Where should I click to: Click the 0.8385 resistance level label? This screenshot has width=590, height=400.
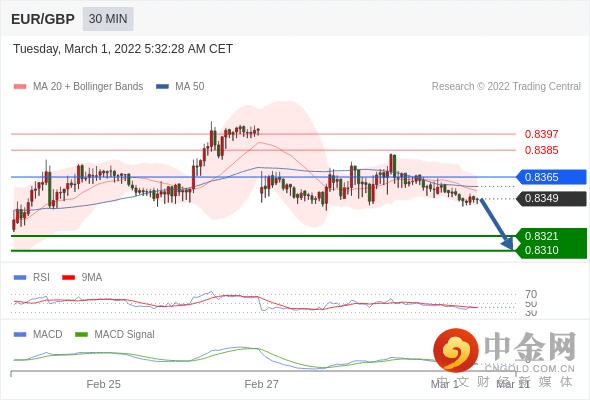[x=541, y=150]
